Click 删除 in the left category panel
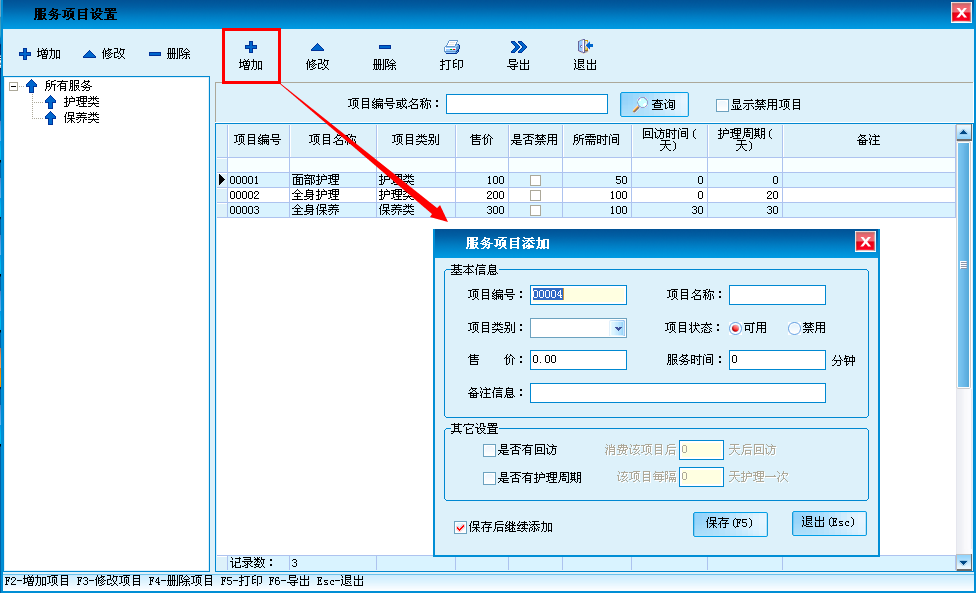 (170, 54)
